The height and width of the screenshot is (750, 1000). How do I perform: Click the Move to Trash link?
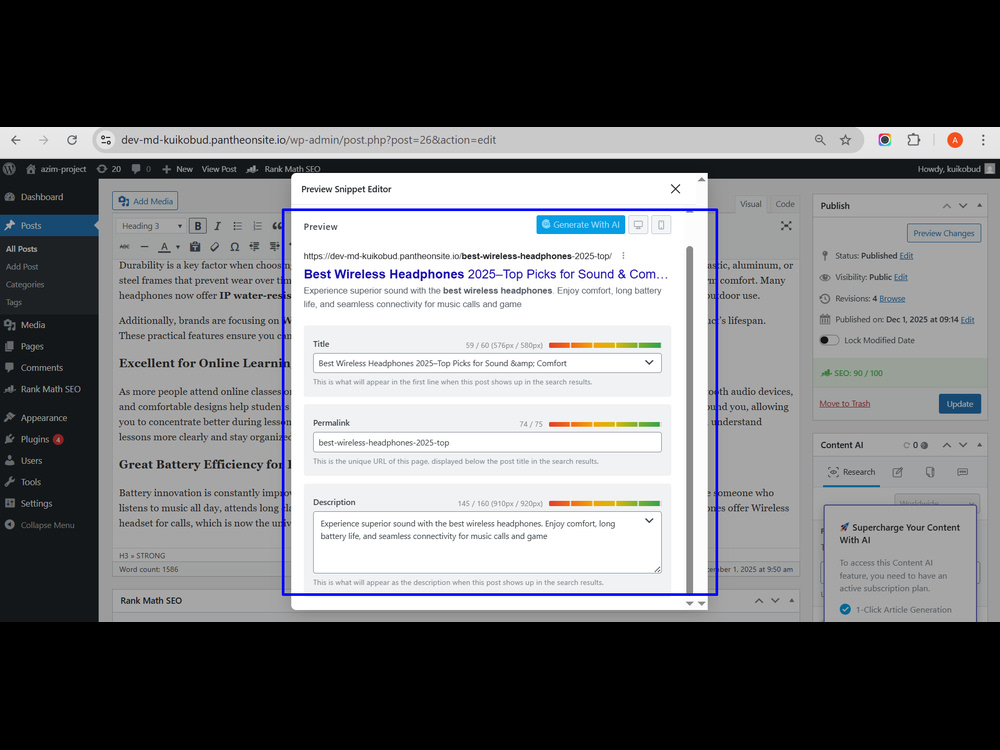pyautogui.click(x=844, y=404)
